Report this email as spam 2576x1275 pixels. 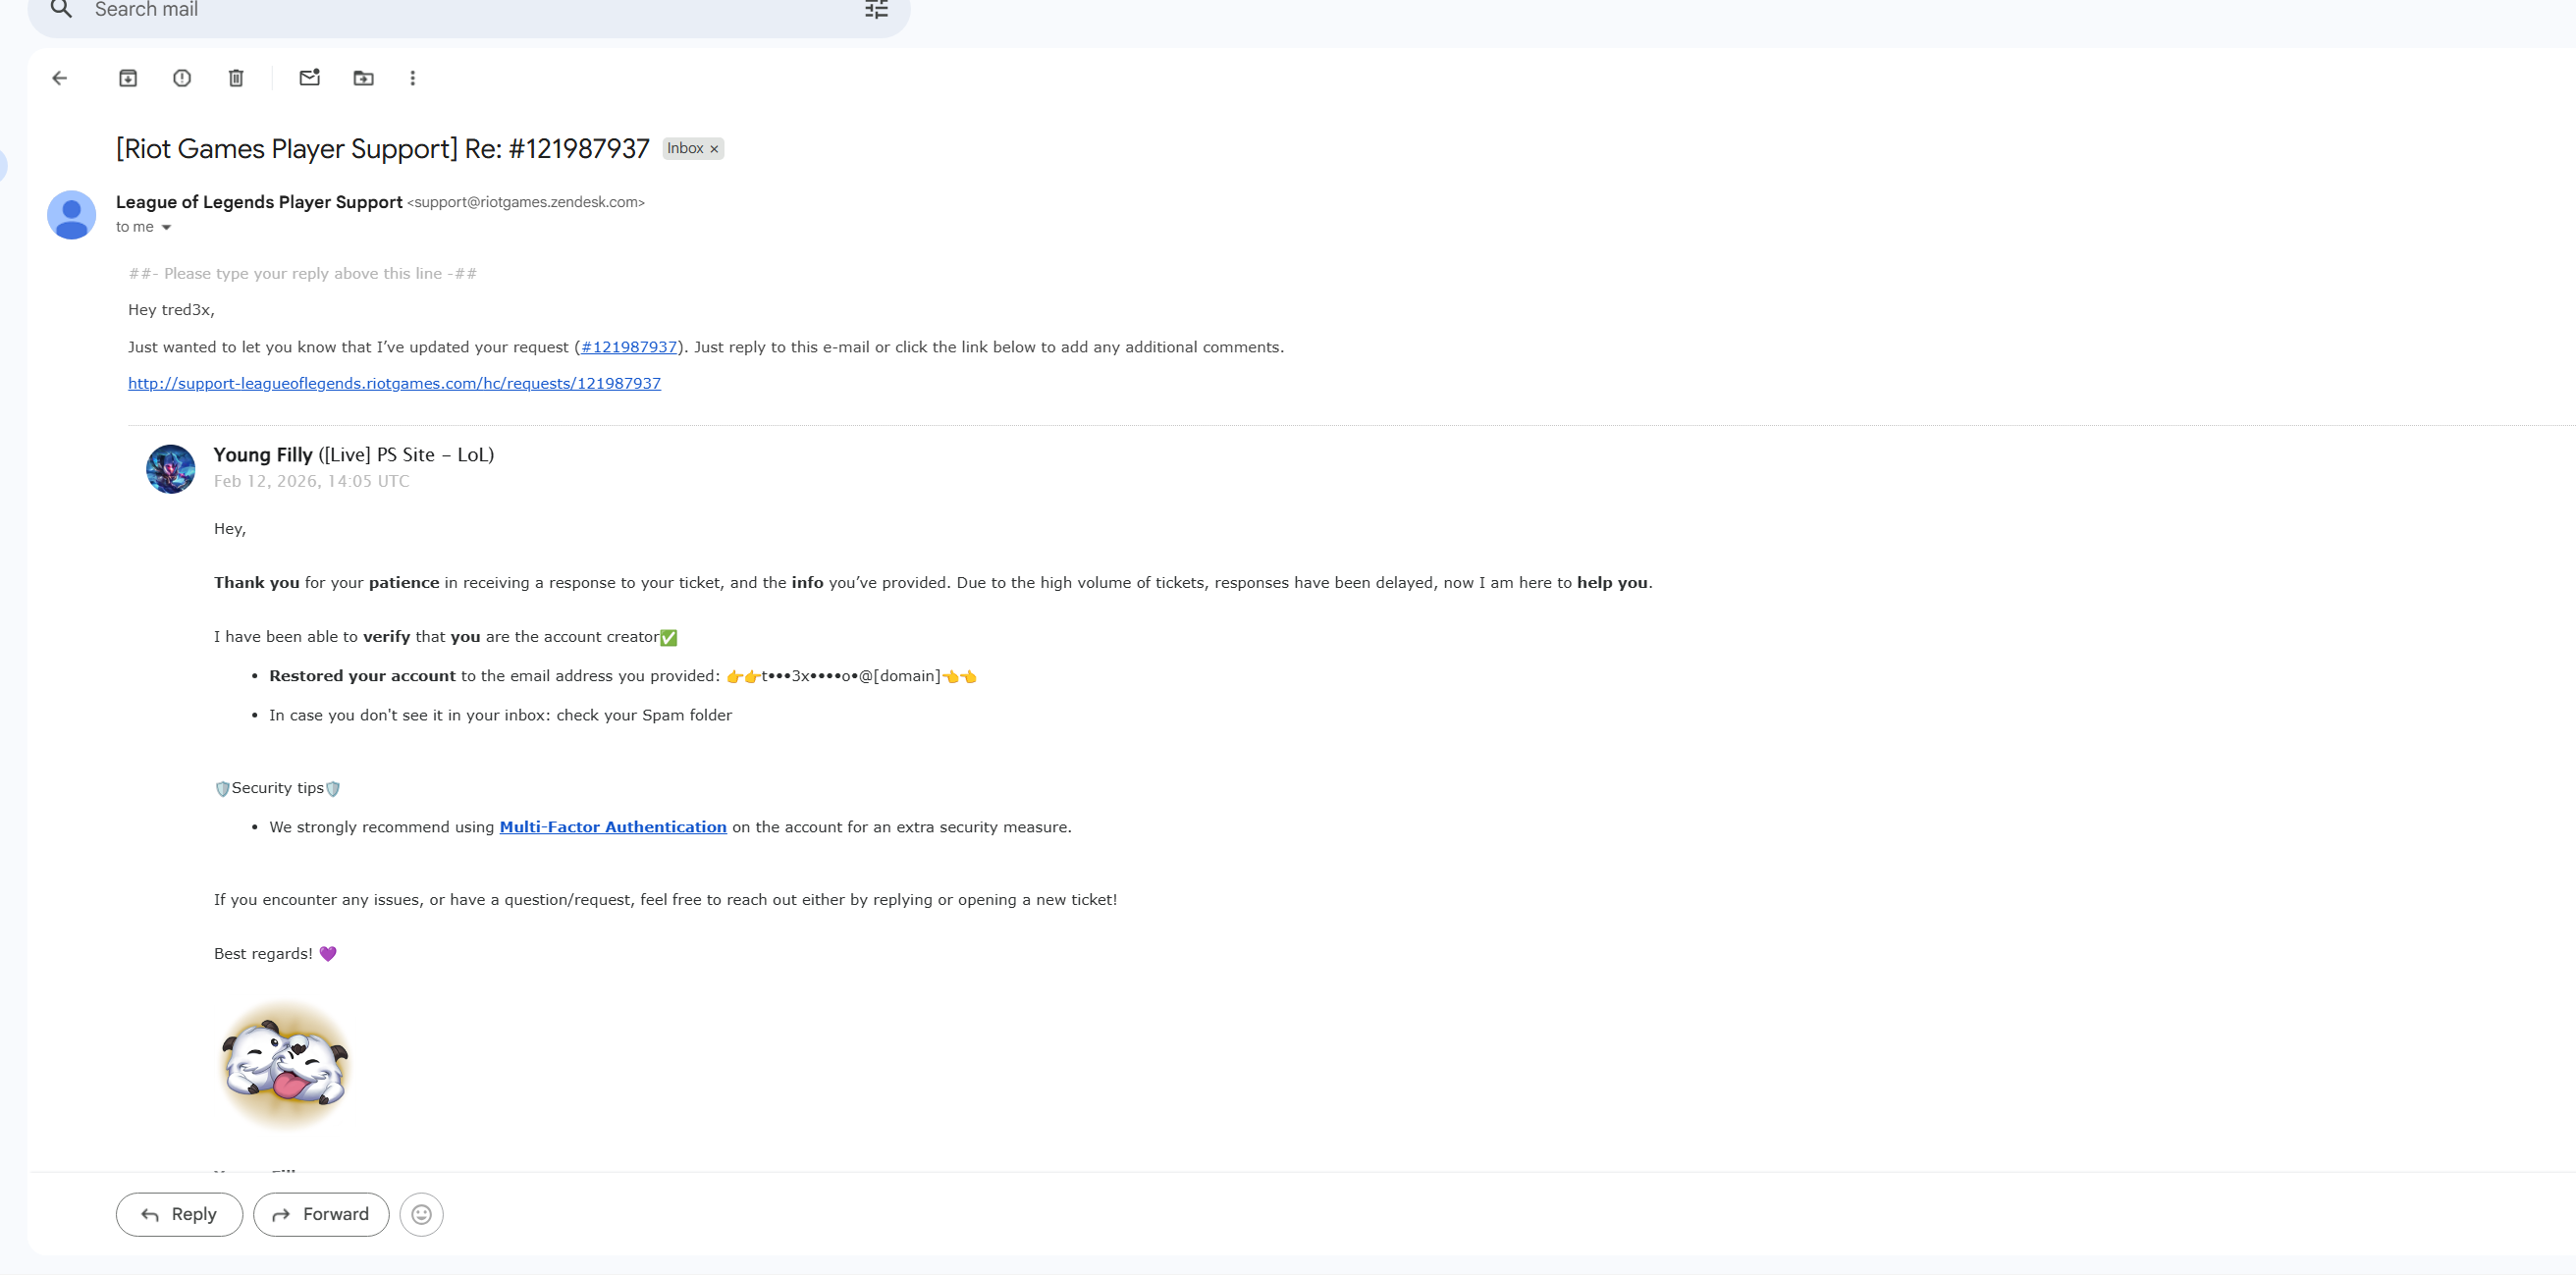coord(182,78)
